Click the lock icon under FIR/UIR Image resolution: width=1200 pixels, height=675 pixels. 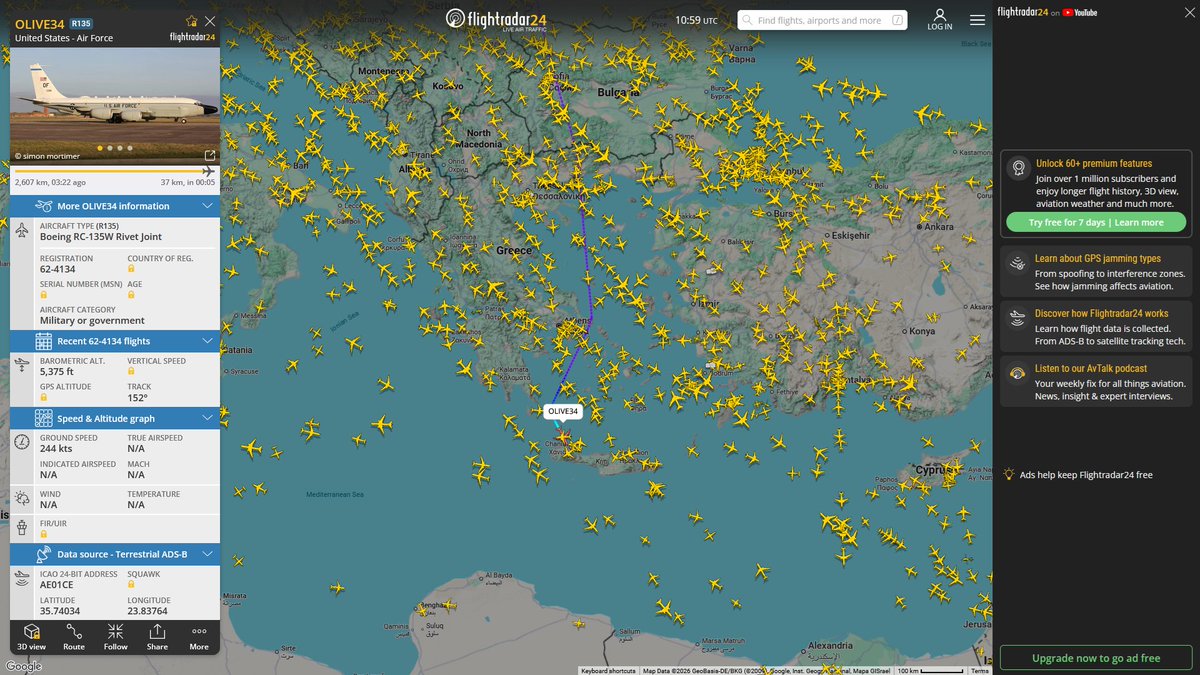point(44,534)
